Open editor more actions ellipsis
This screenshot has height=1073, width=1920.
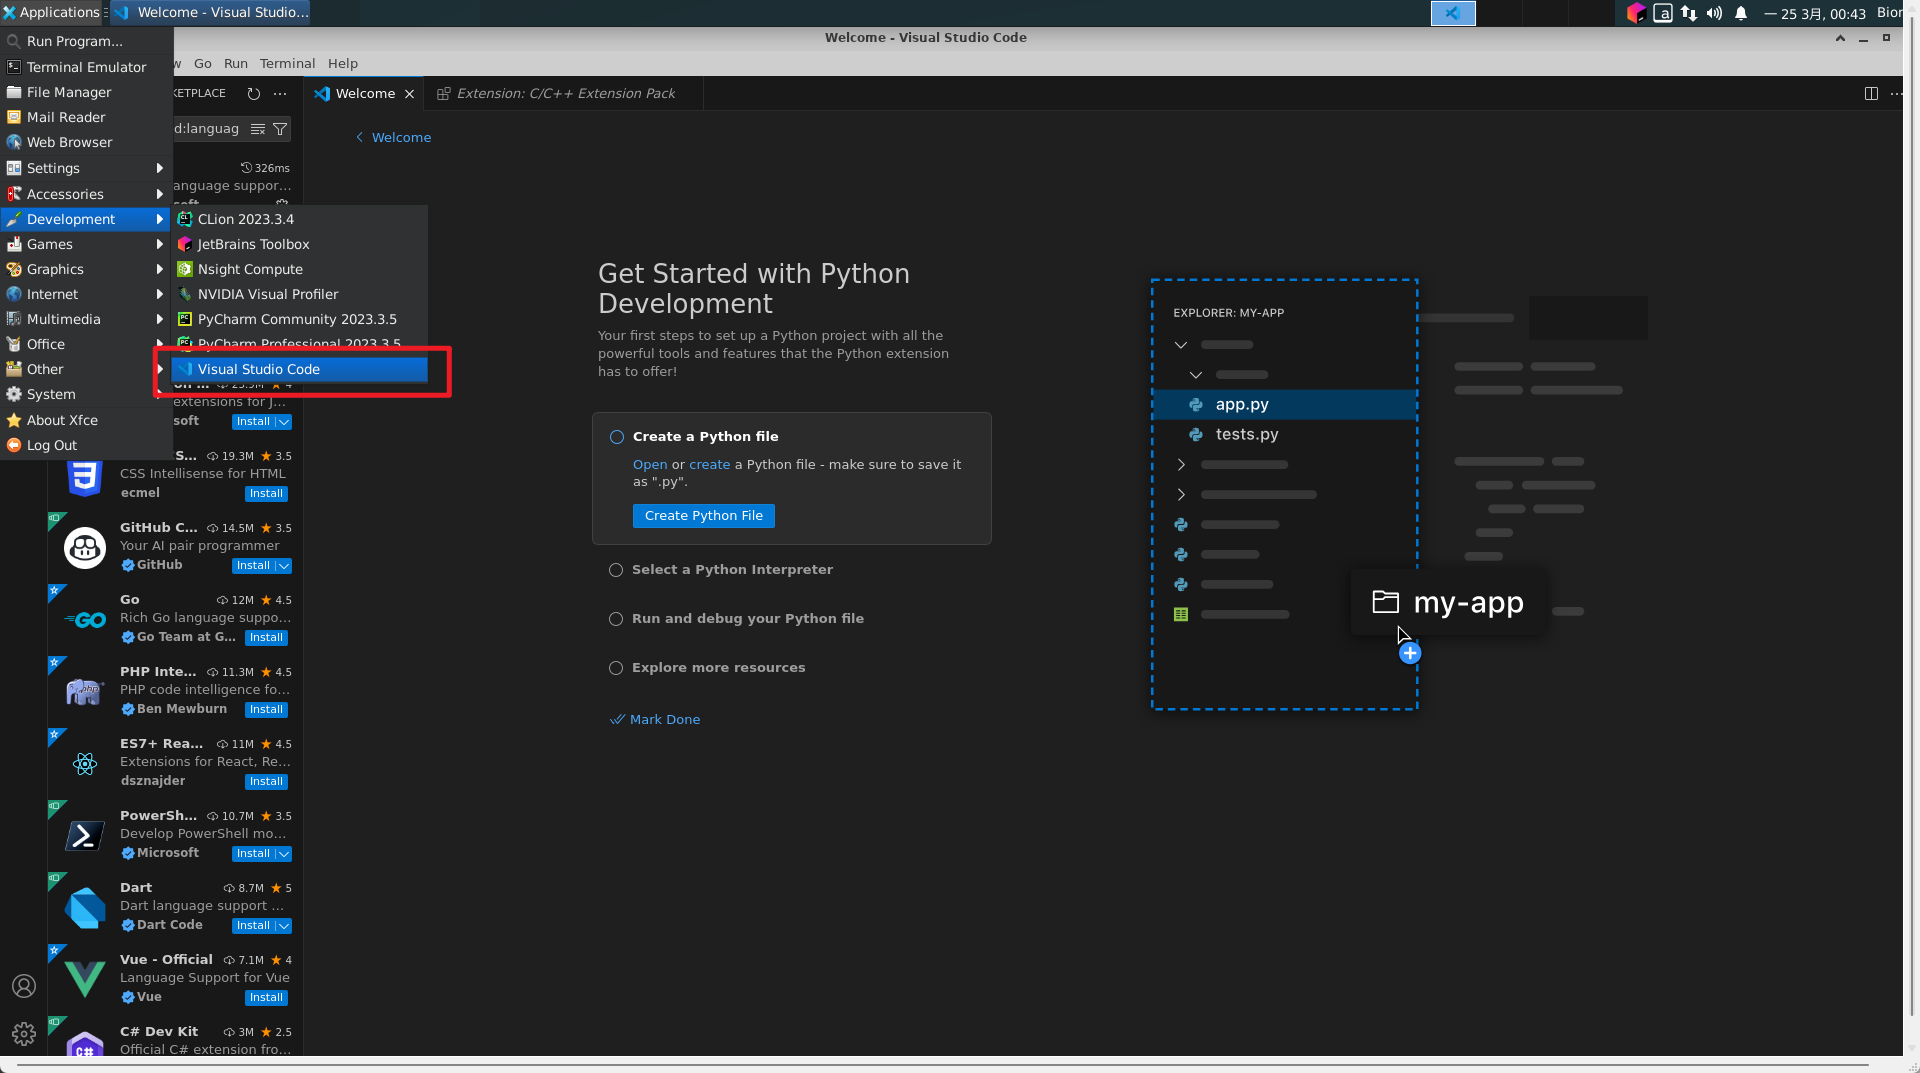click(1896, 93)
